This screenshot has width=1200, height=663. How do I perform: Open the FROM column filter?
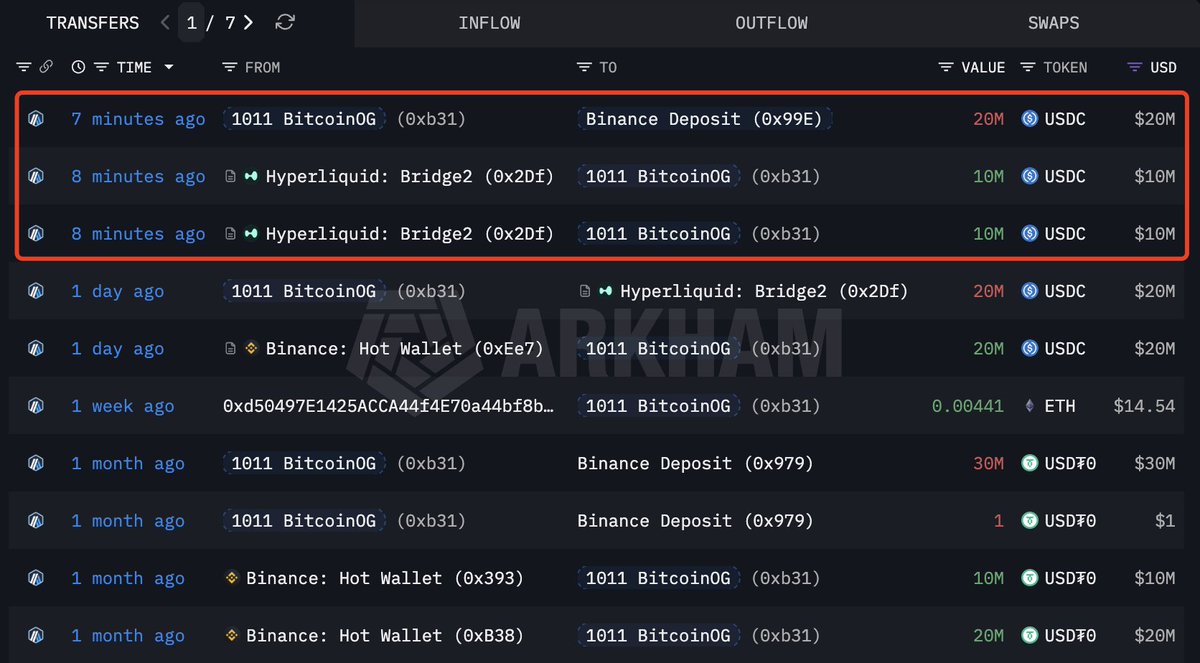pyautogui.click(x=229, y=67)
